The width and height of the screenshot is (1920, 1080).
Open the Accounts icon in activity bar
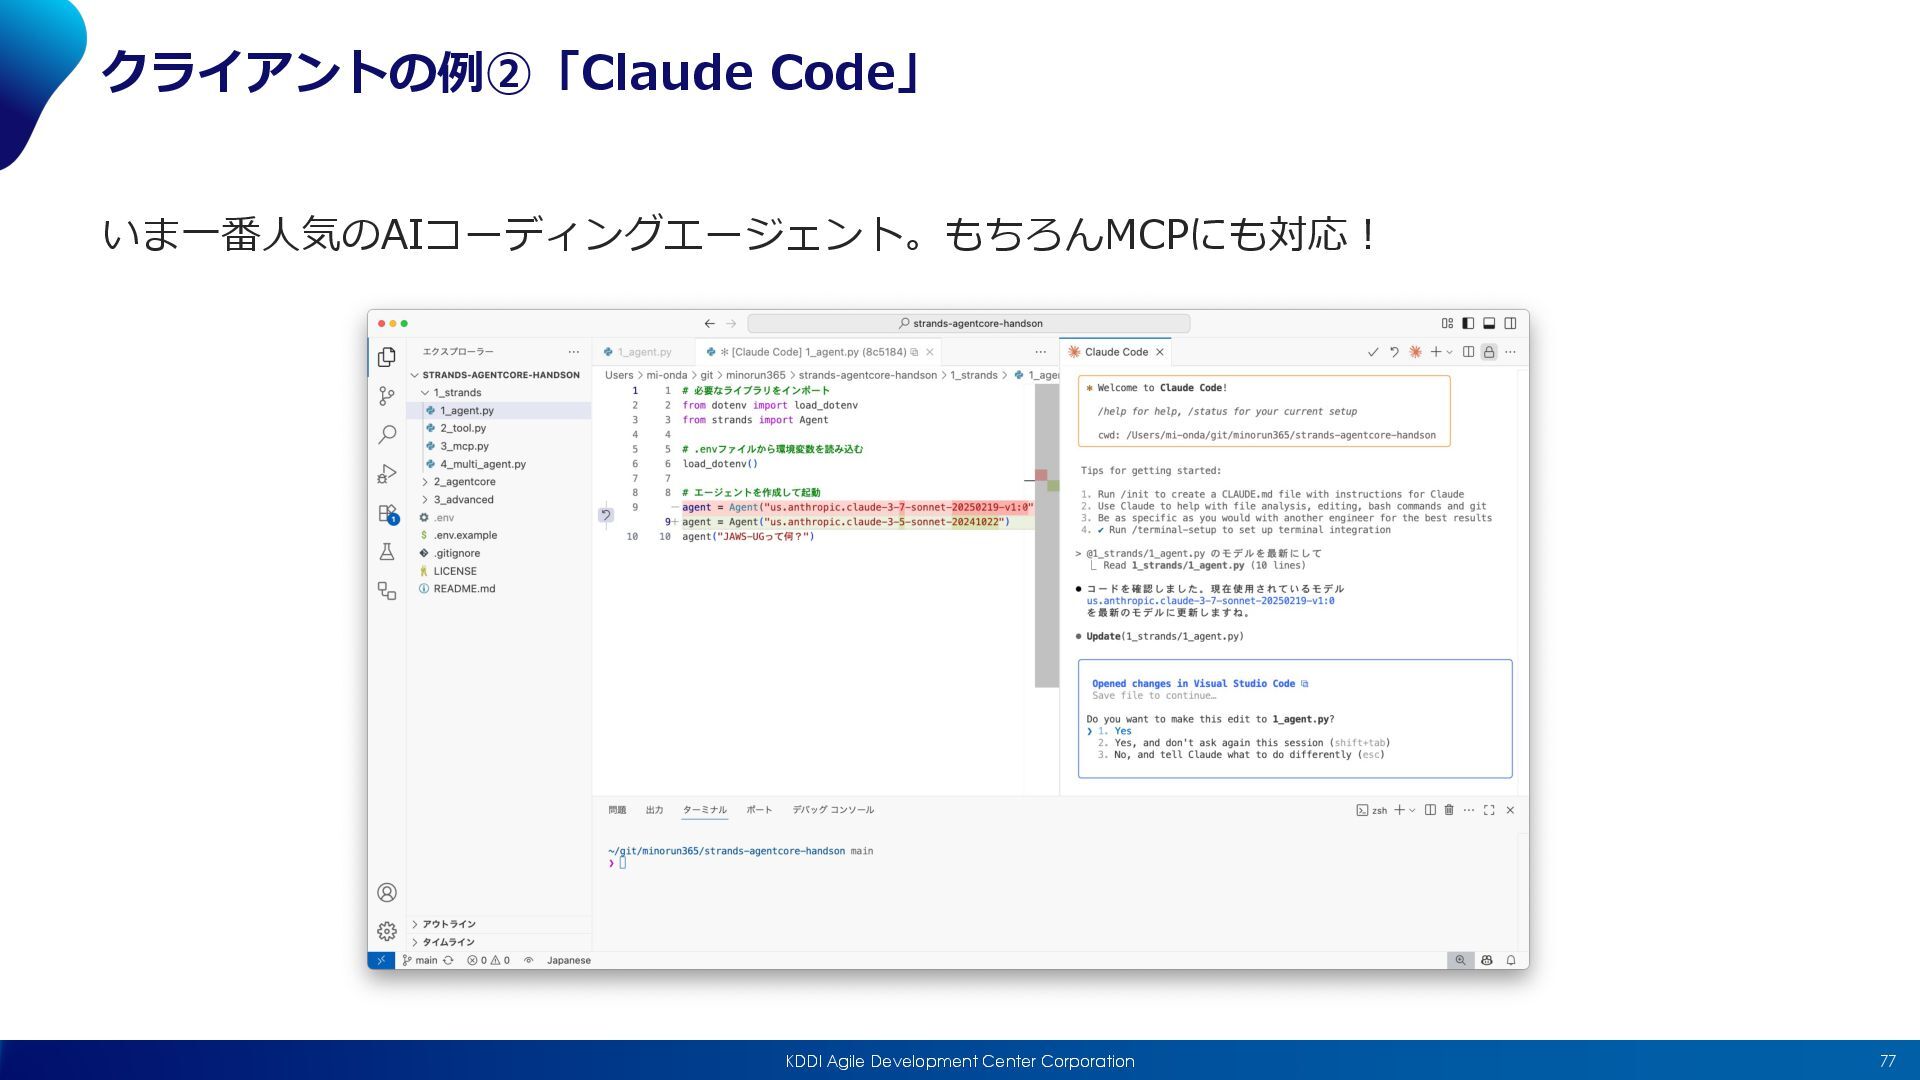[x=387, y=893]
